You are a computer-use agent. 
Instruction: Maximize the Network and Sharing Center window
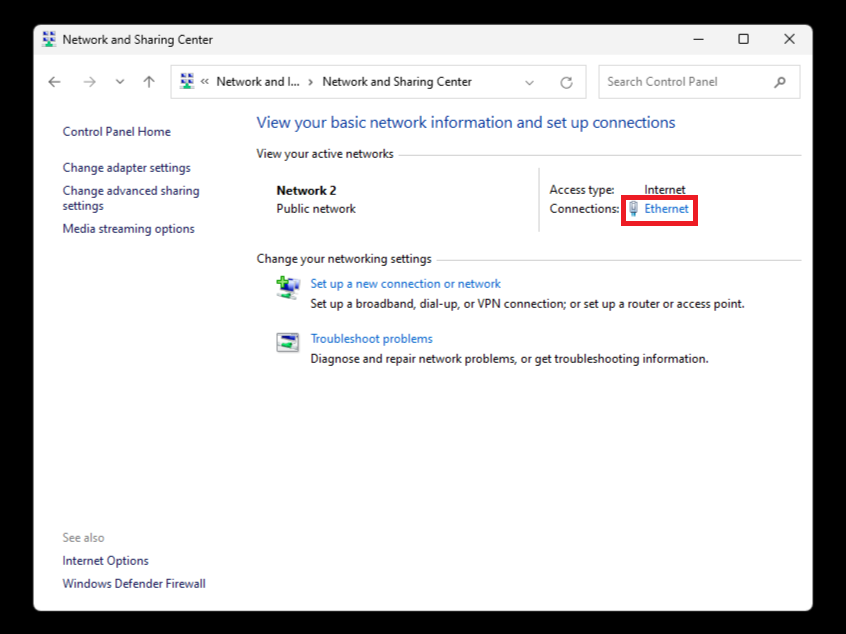click(x=743, y=39)
